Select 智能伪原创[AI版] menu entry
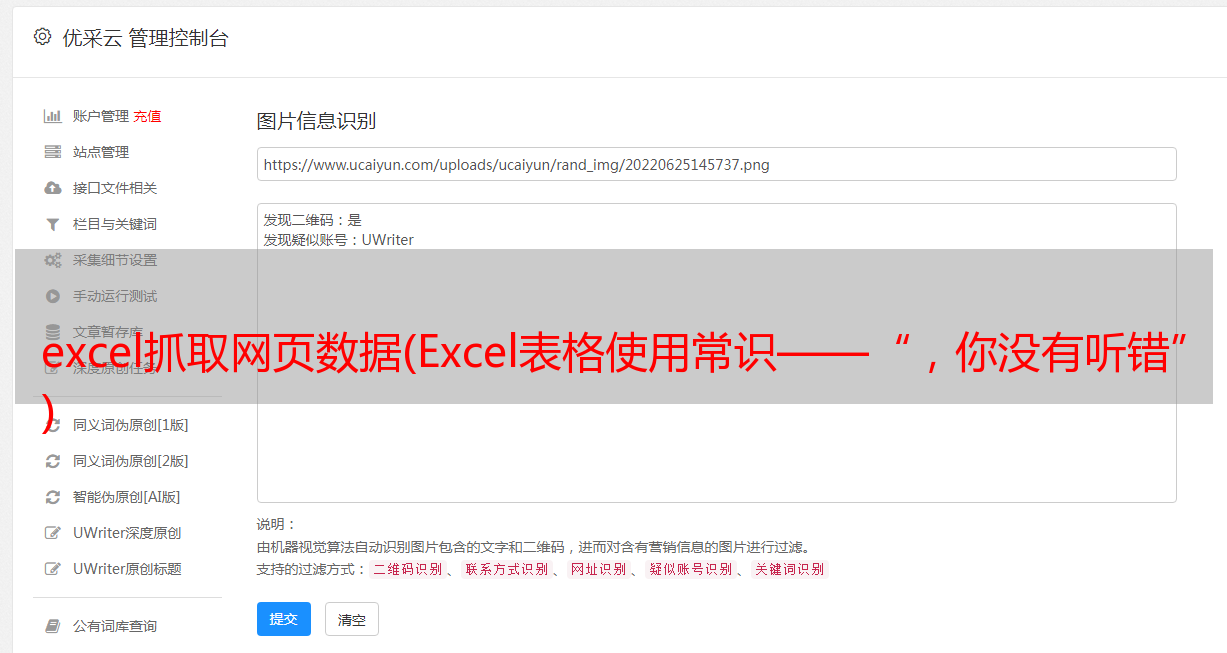 tap(127, 497)
